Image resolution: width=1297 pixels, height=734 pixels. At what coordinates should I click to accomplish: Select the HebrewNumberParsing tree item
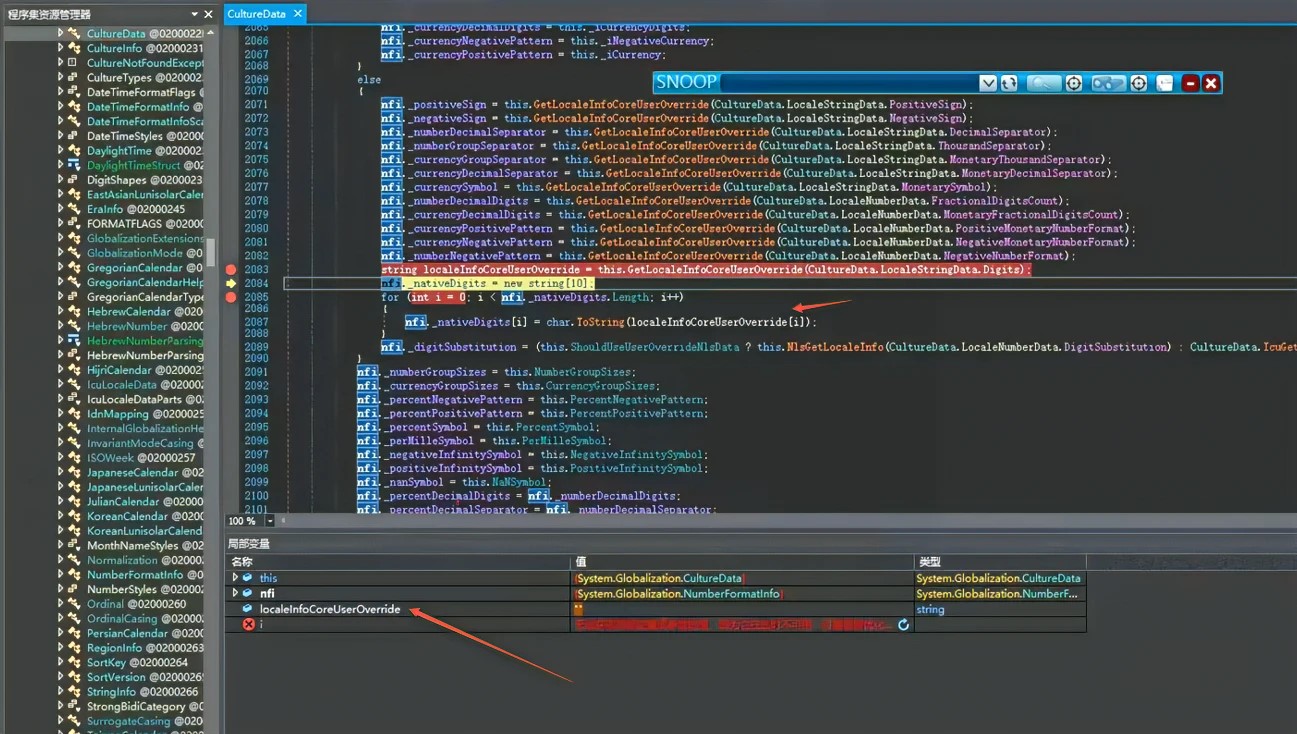pos(145,340)
